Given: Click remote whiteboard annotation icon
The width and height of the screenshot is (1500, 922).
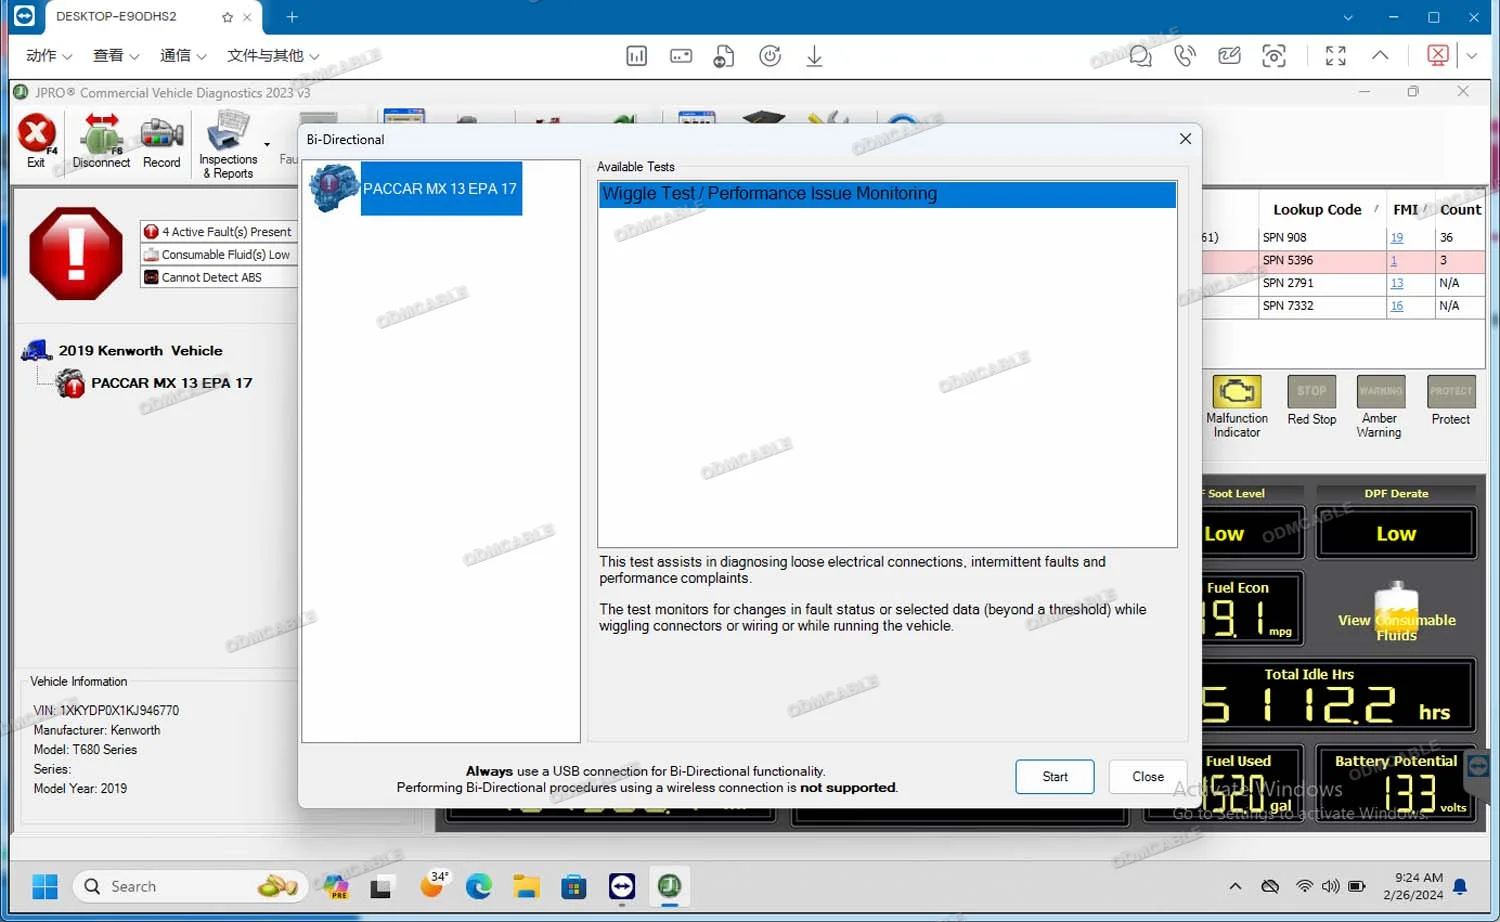Looking at the screenshot, I should click(x=1229, y=56).
